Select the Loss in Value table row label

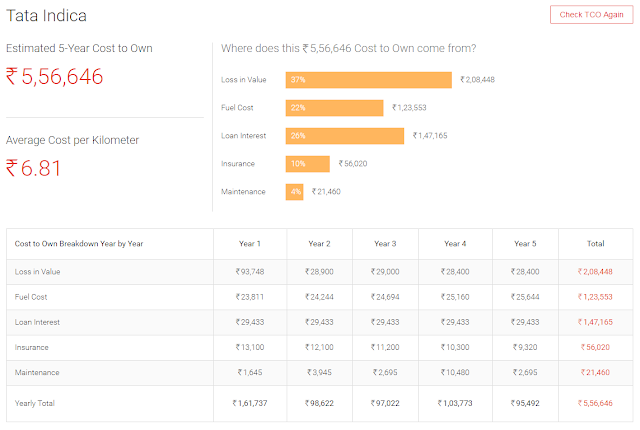point(38,272)
